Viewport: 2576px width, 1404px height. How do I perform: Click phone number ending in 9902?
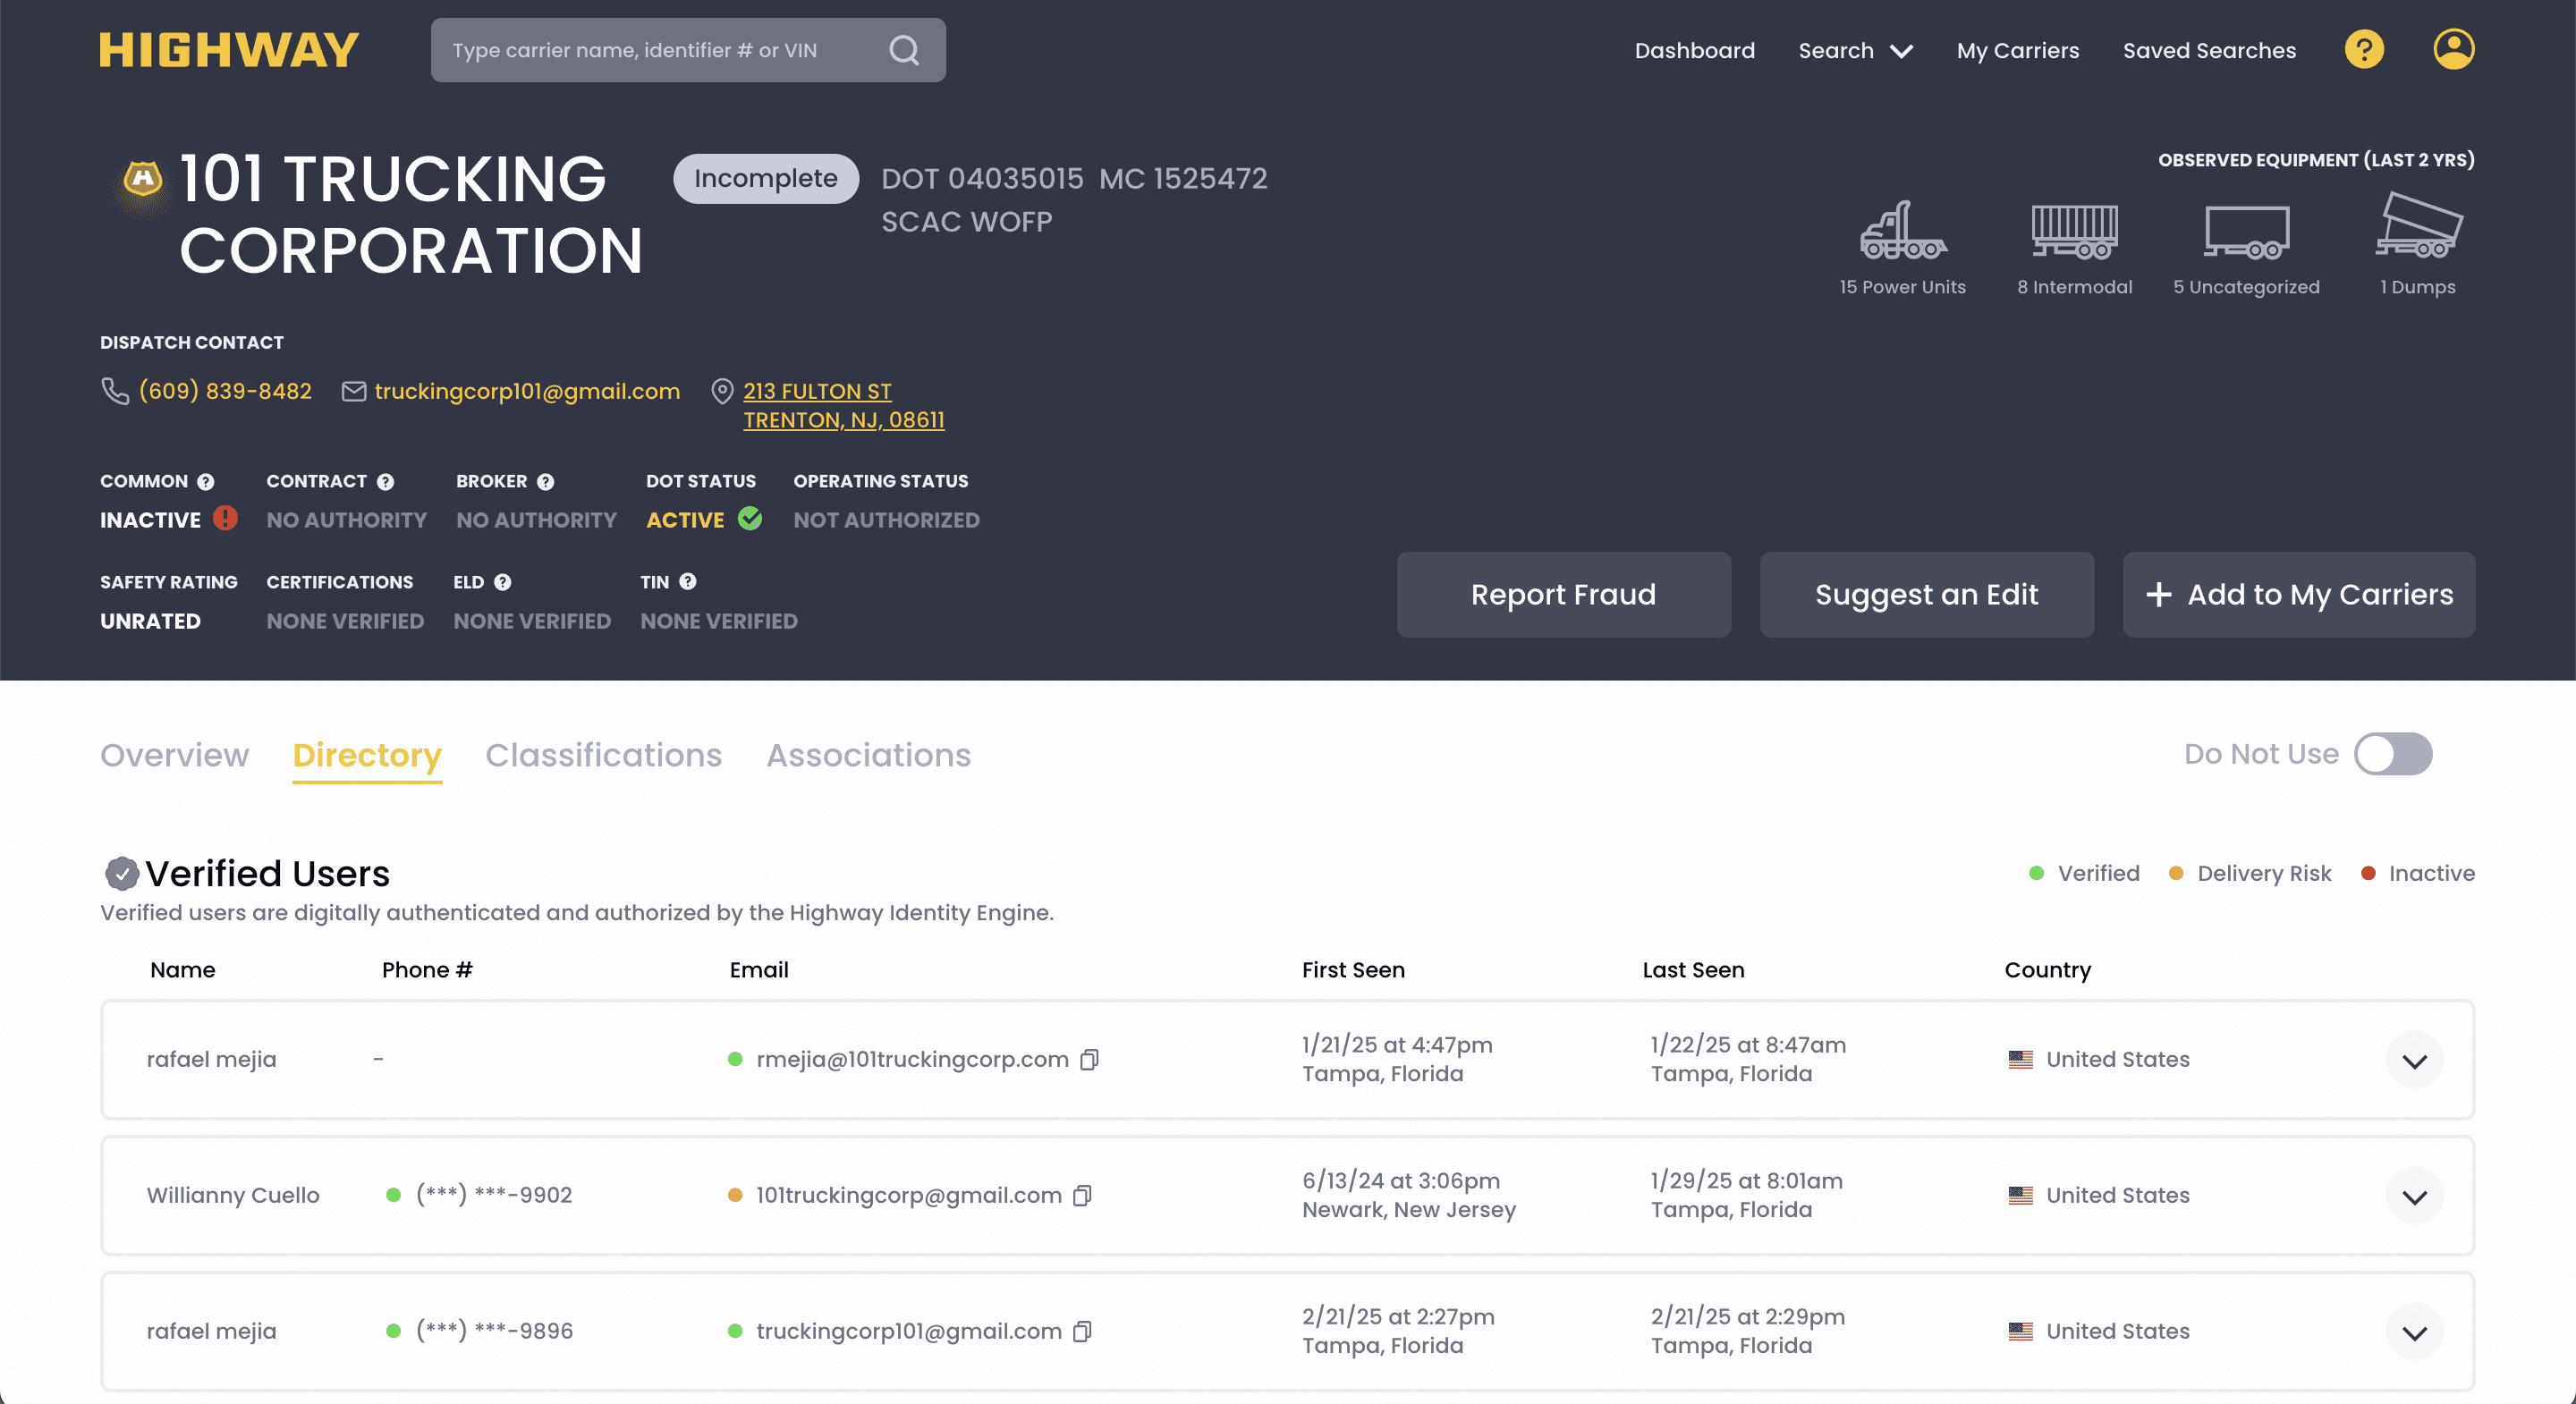[x=494, y=1195]
